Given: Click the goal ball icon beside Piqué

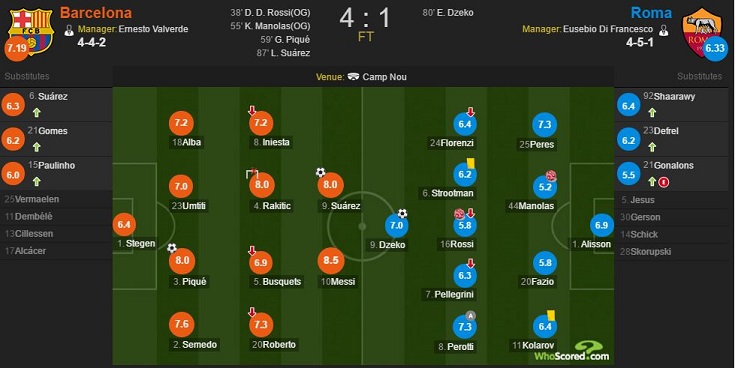Looking at the screenshot, I should coord(172,248).
